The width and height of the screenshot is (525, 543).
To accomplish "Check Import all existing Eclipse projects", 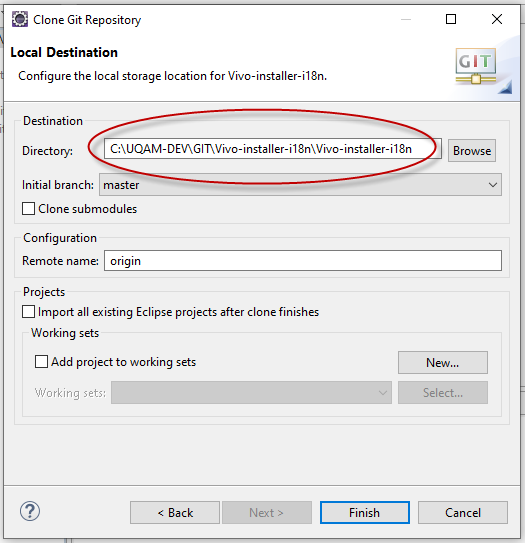I will click(28, 312).
